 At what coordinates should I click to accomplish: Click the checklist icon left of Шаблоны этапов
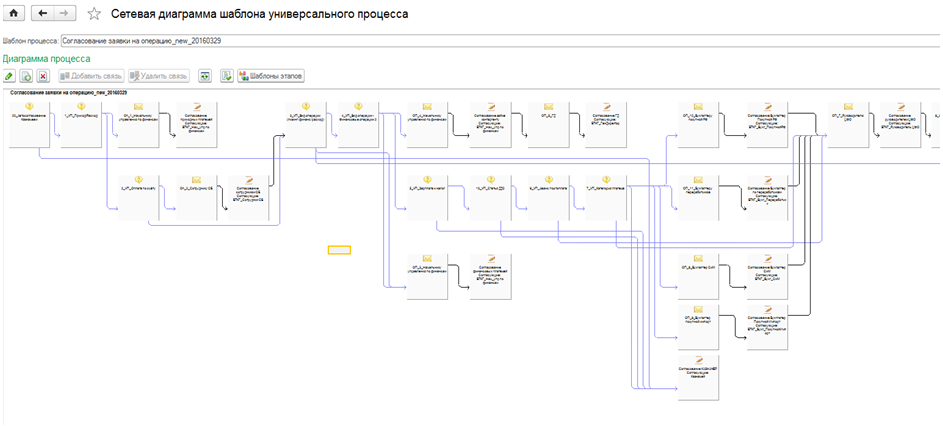[227, 76]
